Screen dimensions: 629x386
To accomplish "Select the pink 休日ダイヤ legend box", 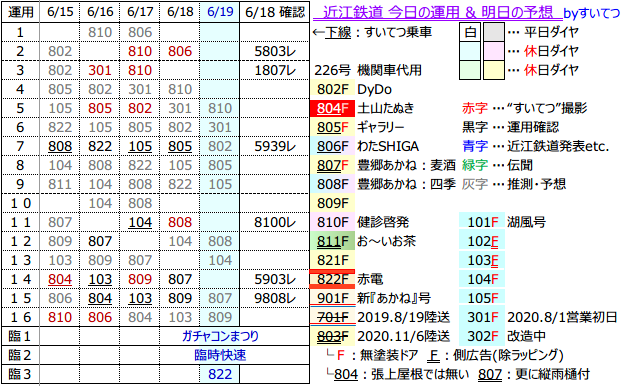I will coord(494,51).
